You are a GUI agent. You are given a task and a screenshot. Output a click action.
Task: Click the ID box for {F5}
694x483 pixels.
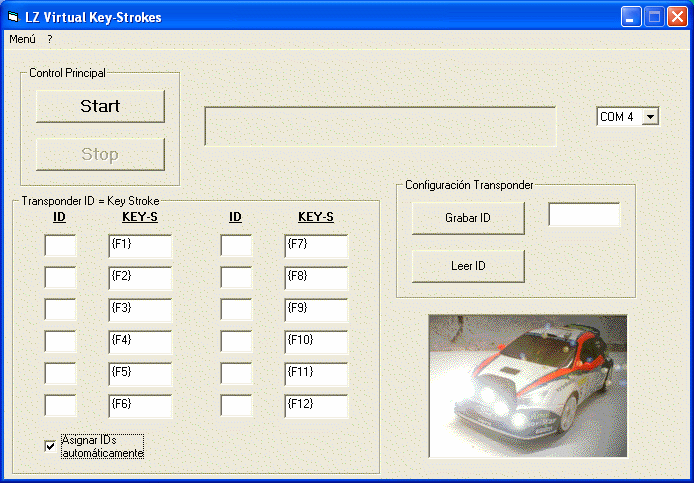(x=60, y=374)
